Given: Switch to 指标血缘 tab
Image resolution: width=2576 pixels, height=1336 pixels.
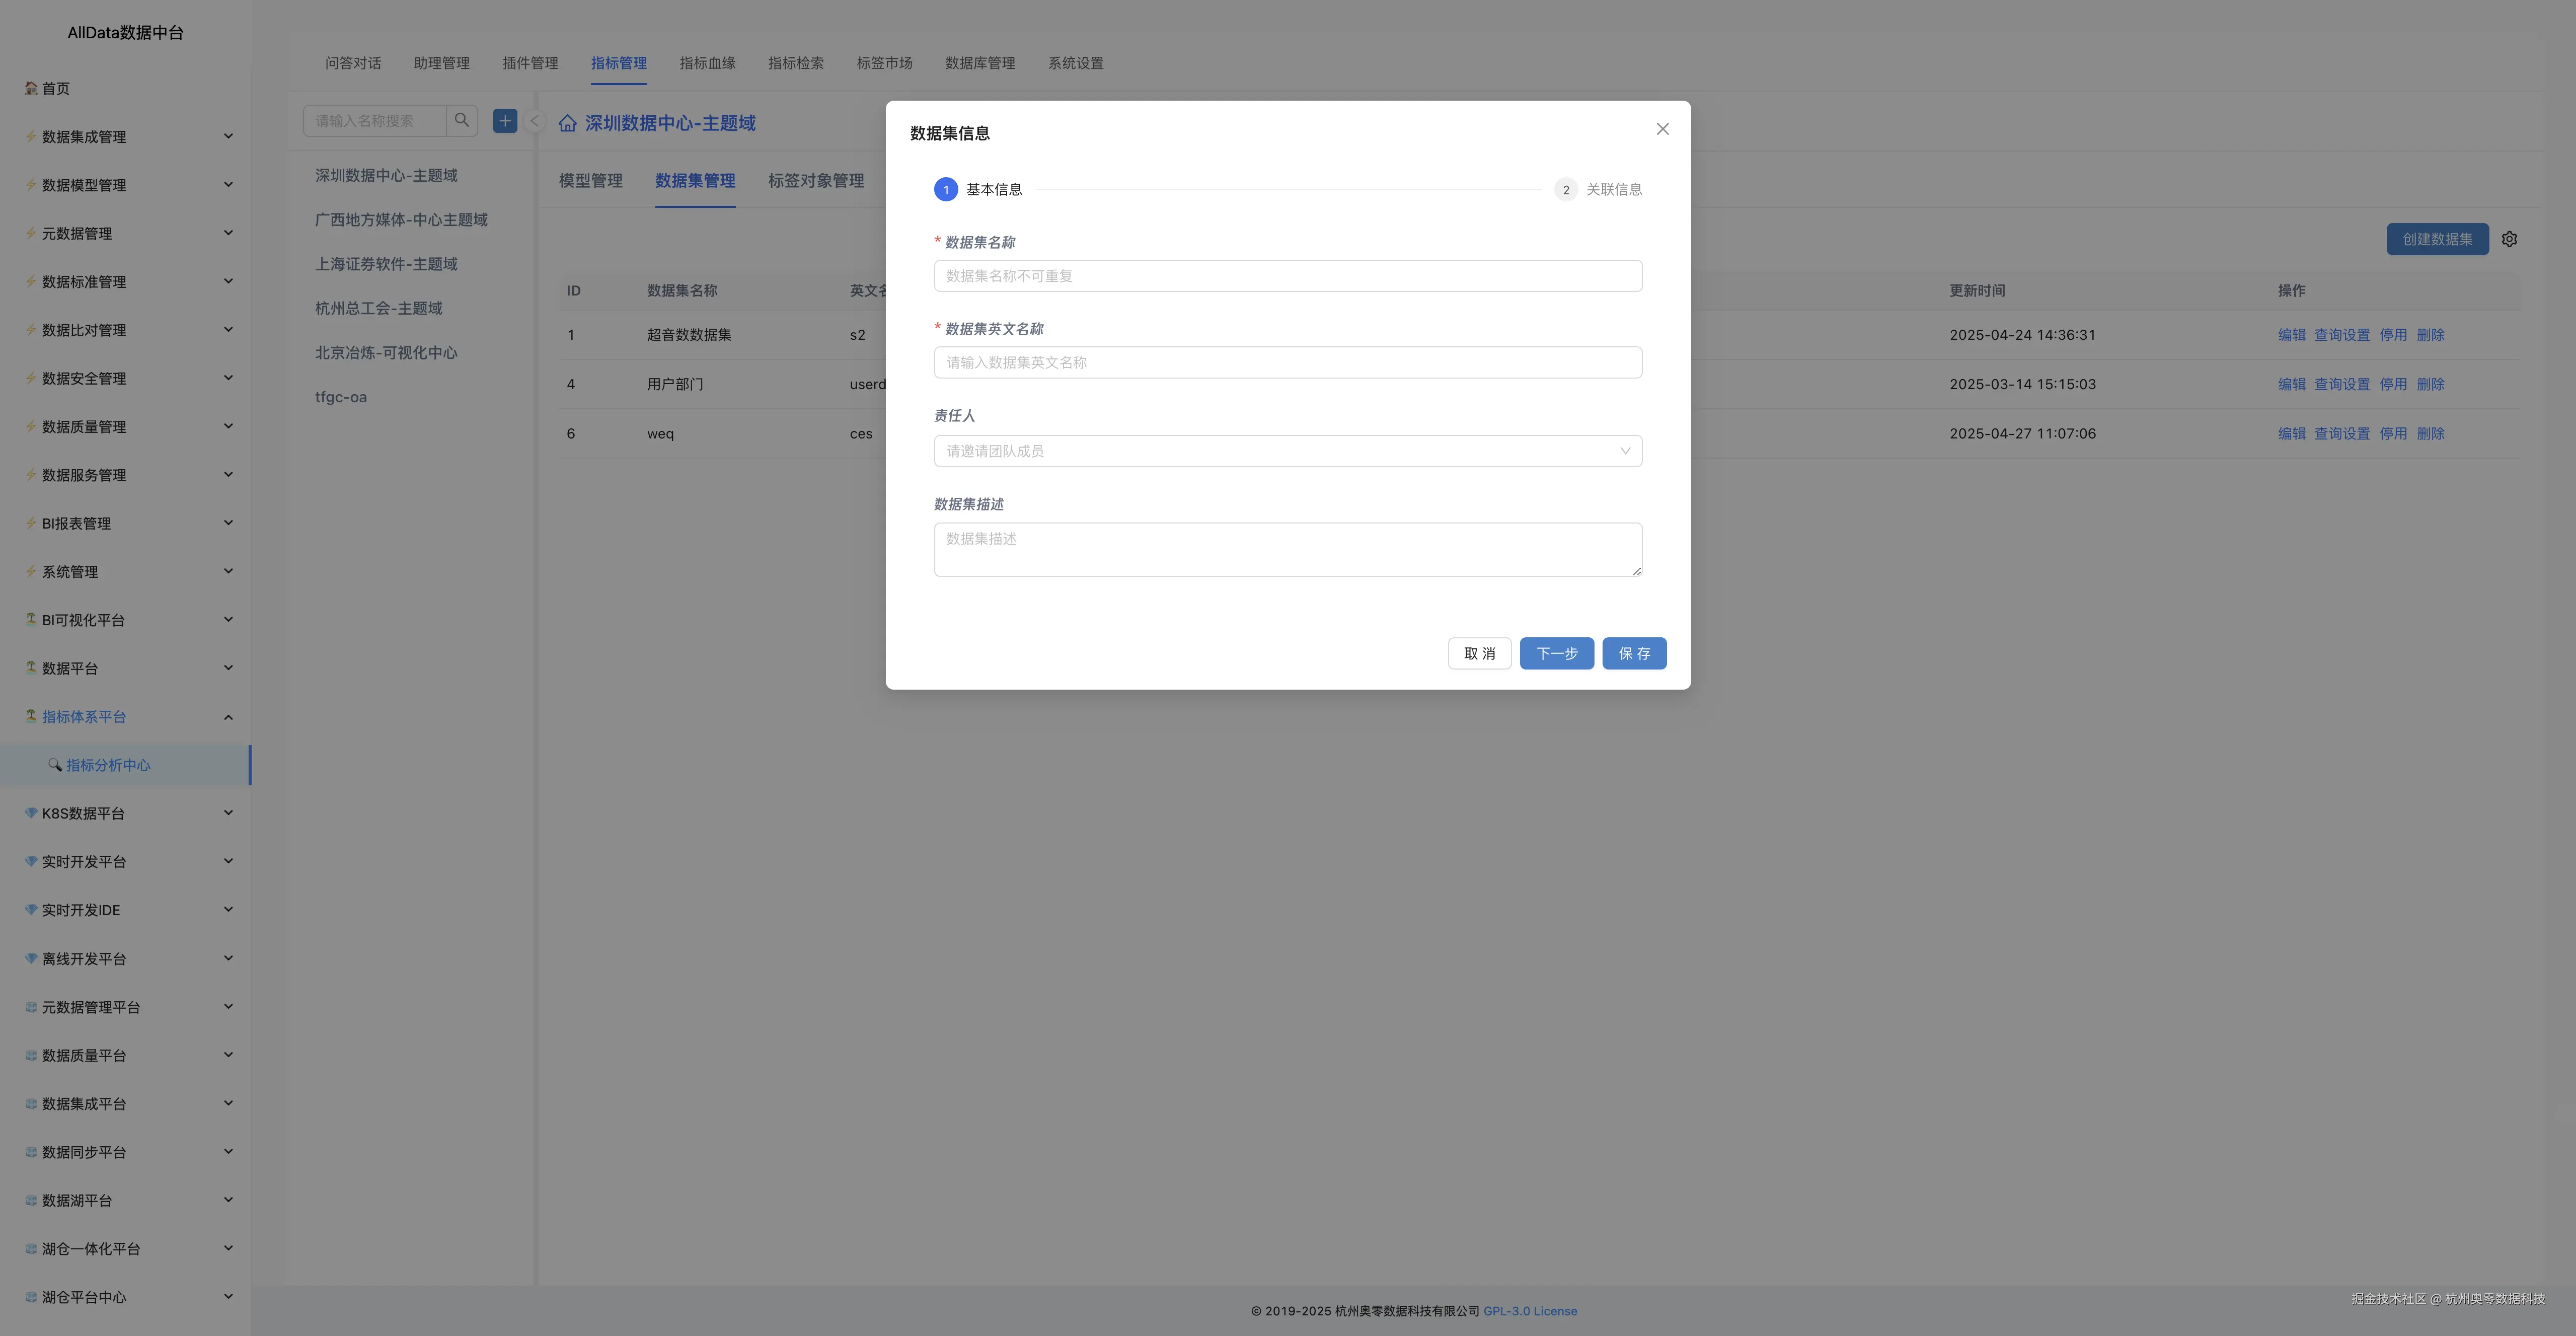Looking at the screenshot, I should pos(707,63).
